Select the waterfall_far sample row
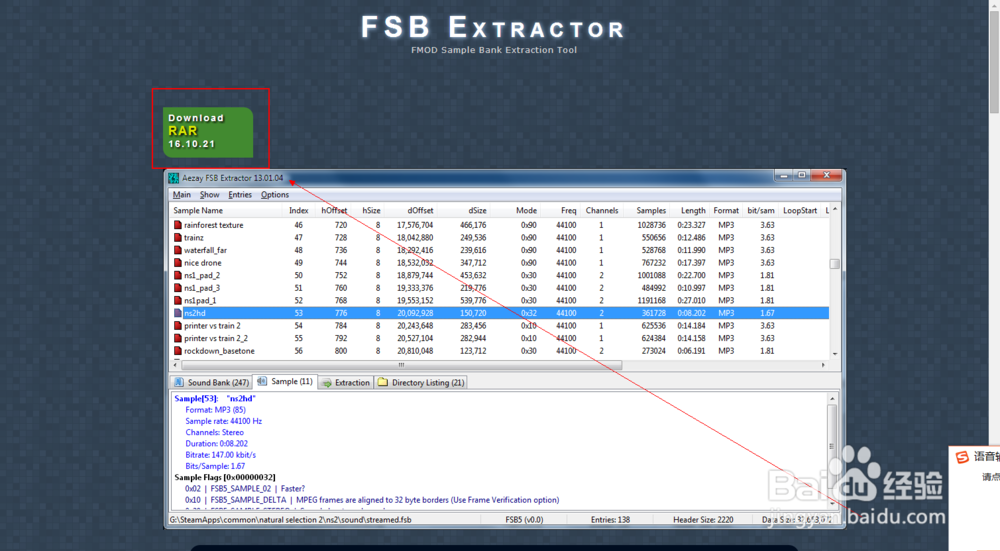The image size is (1000, 551). [499, 250]
